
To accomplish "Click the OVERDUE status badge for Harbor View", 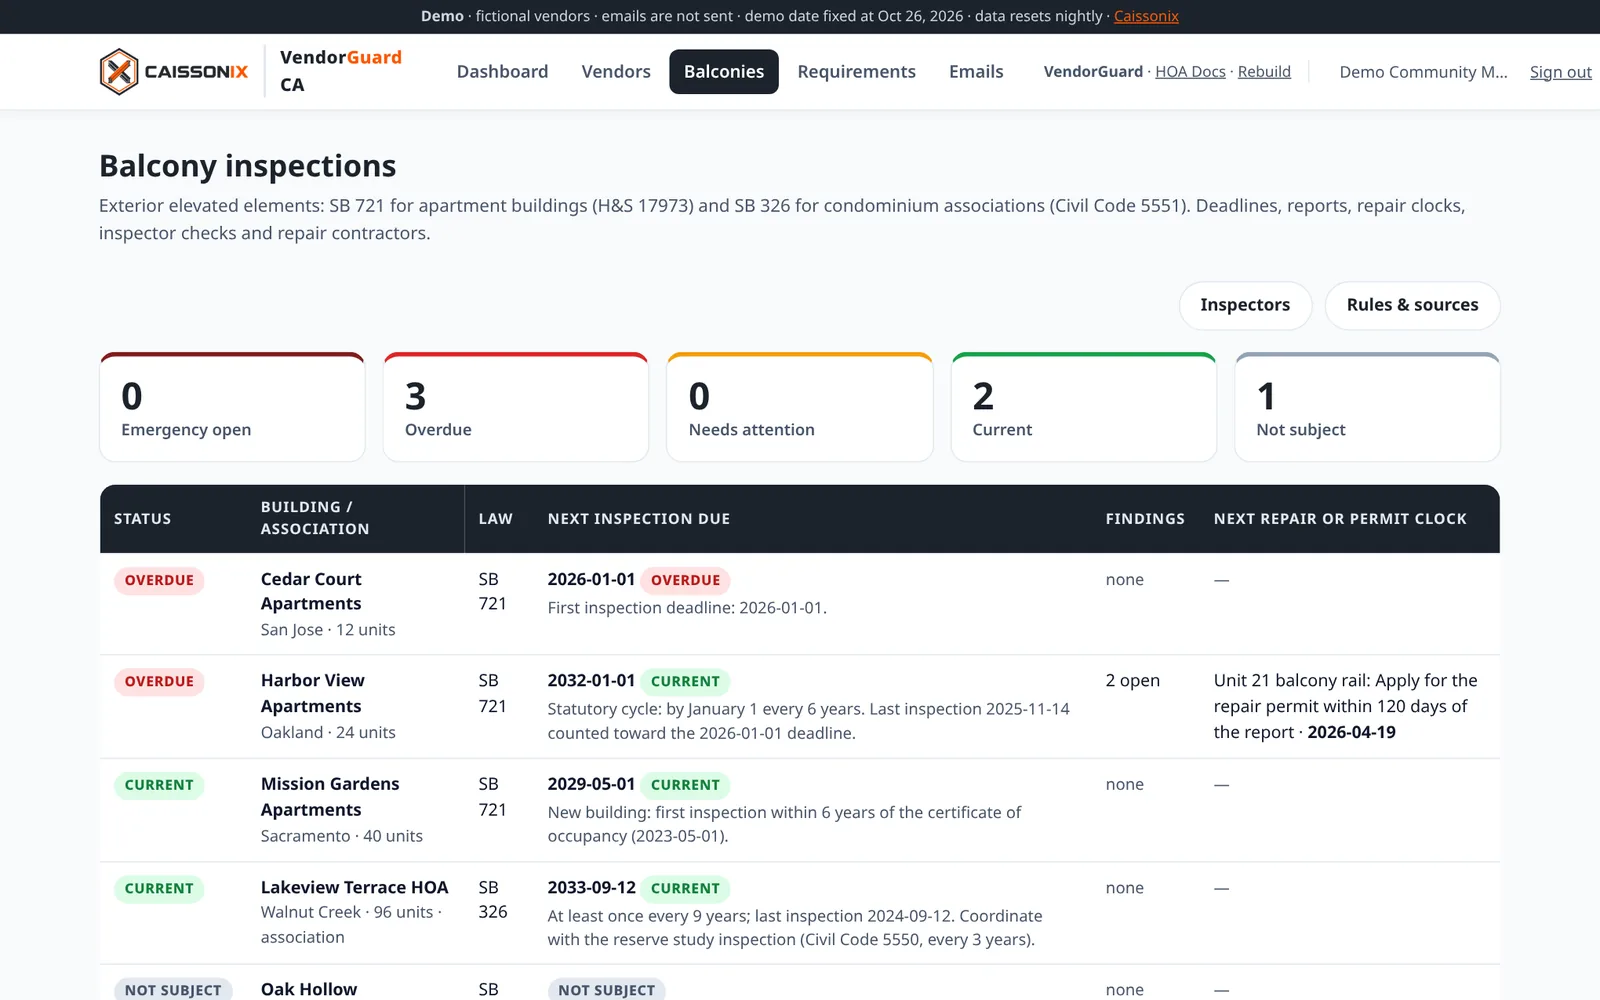I will click(x=159, y=682).
